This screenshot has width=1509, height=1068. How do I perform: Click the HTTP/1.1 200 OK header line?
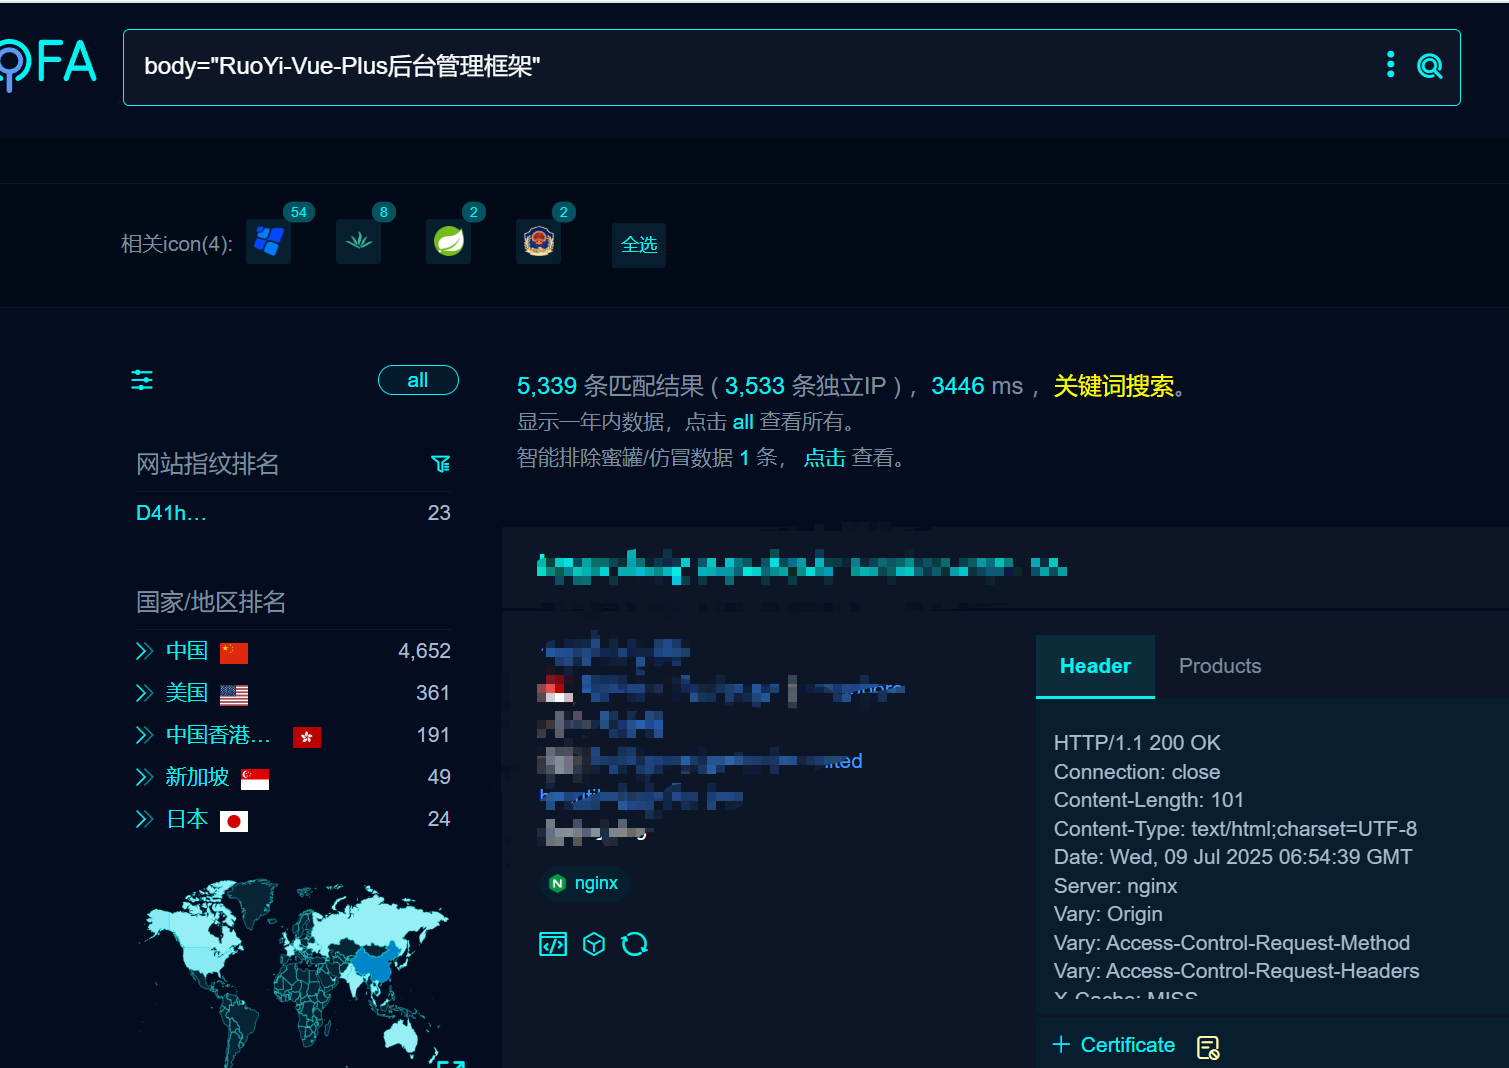click(1137, 743)
